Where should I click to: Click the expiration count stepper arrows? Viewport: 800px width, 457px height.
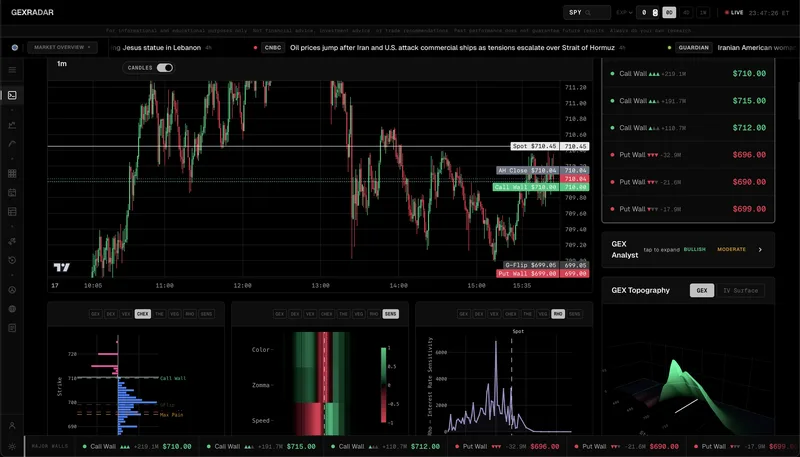(655, 13)
